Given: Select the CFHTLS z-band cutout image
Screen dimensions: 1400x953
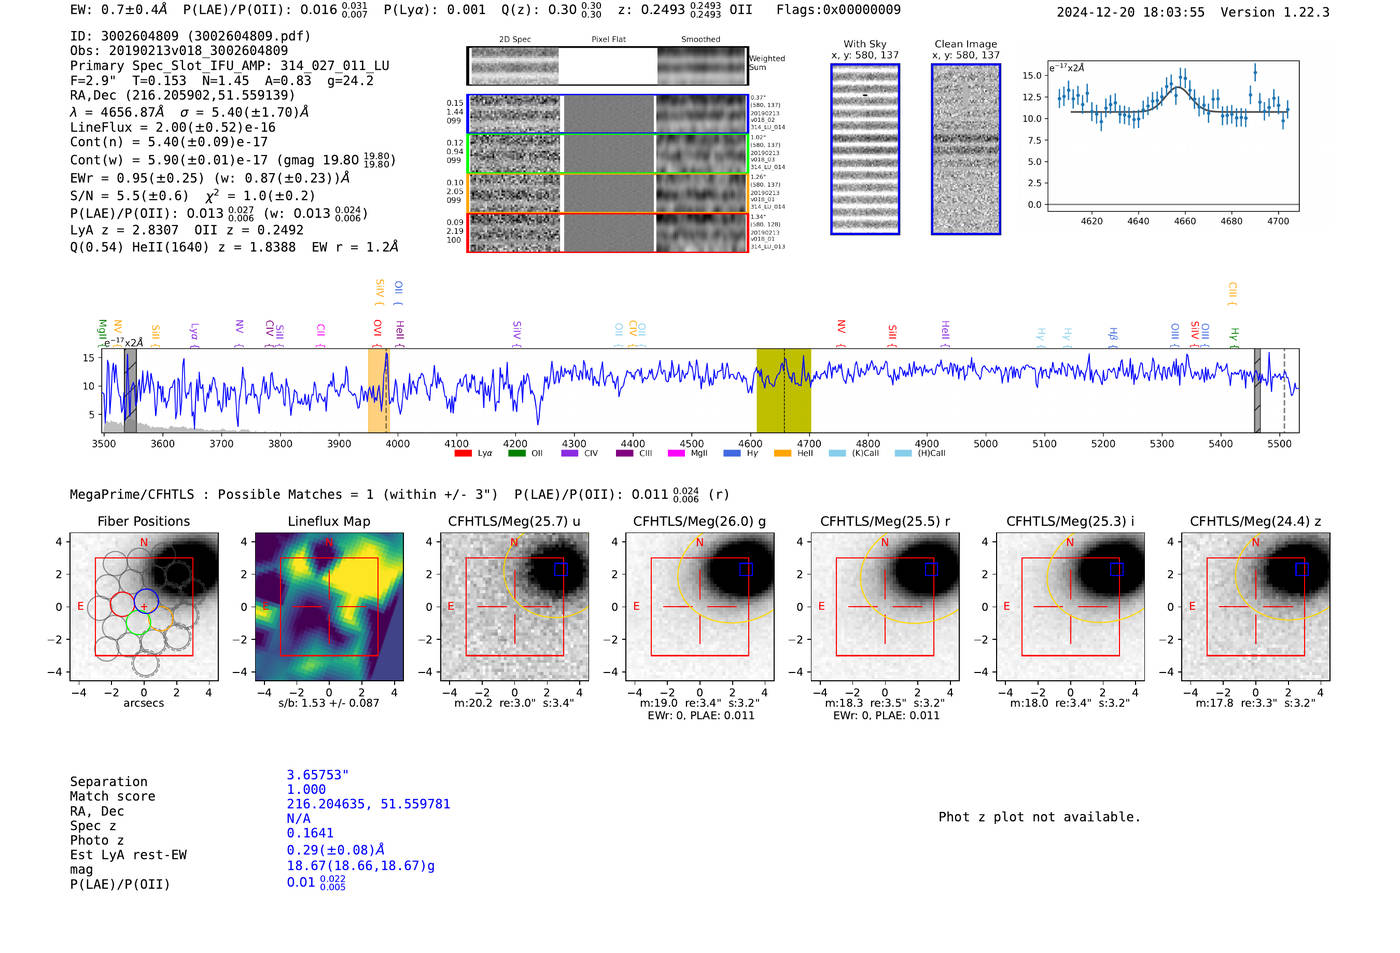Looking at the screenshot, I should tap(1256, 606).
